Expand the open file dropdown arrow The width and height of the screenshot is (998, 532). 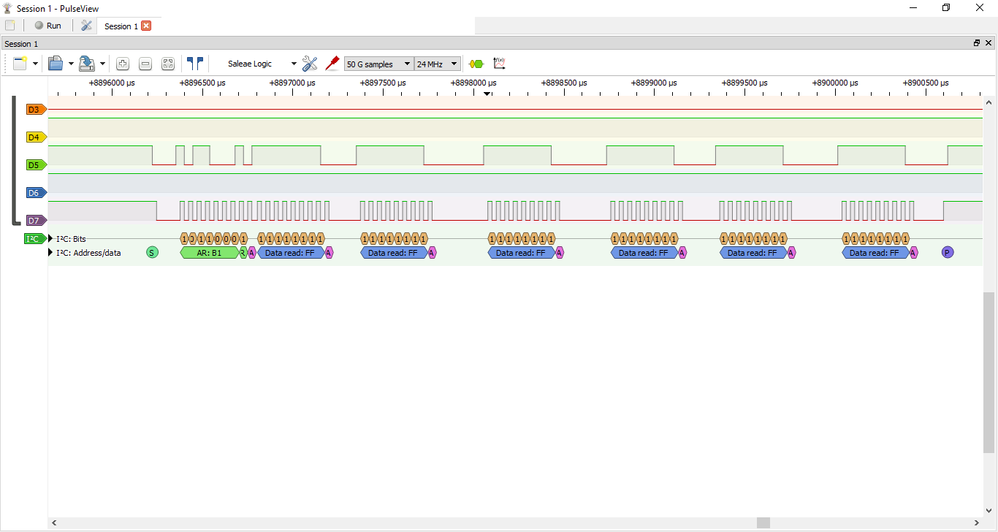pos(71,64)
